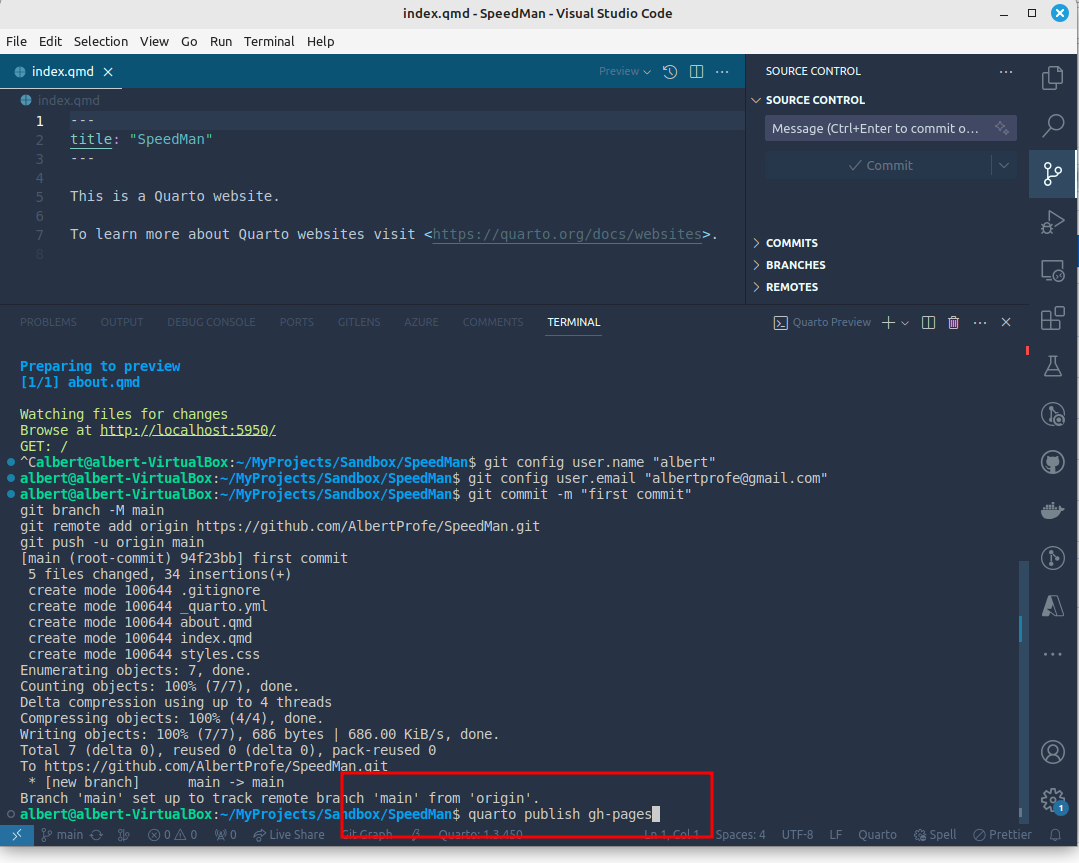Change the UTF-8 file encoding

coord(798,835)
